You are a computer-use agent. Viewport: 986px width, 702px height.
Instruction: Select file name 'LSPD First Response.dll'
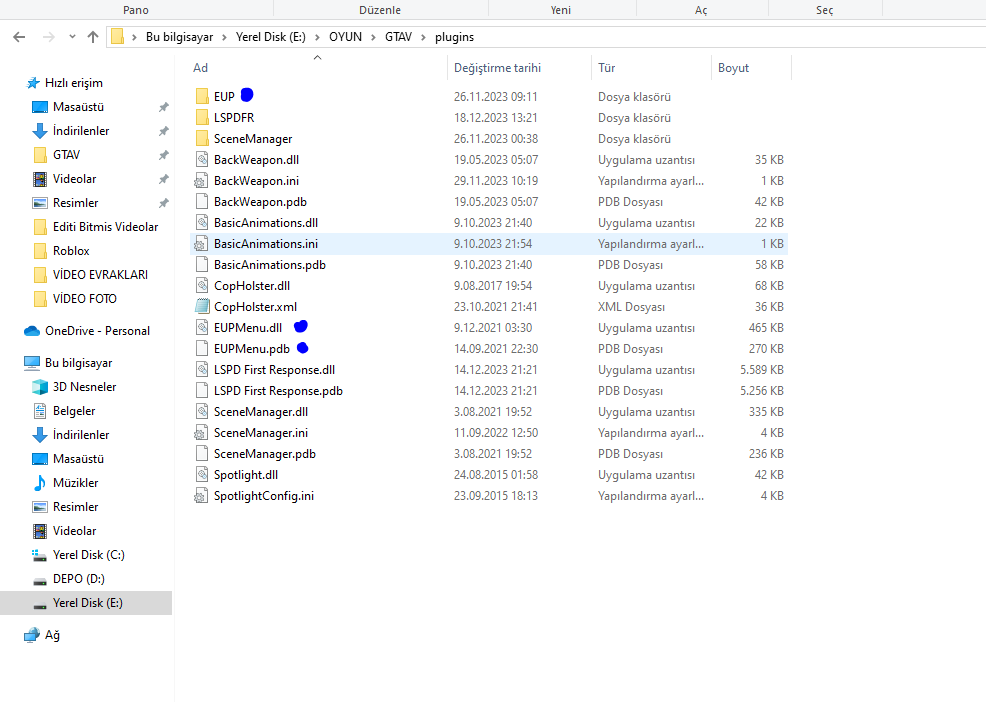(x=274, y=370)
